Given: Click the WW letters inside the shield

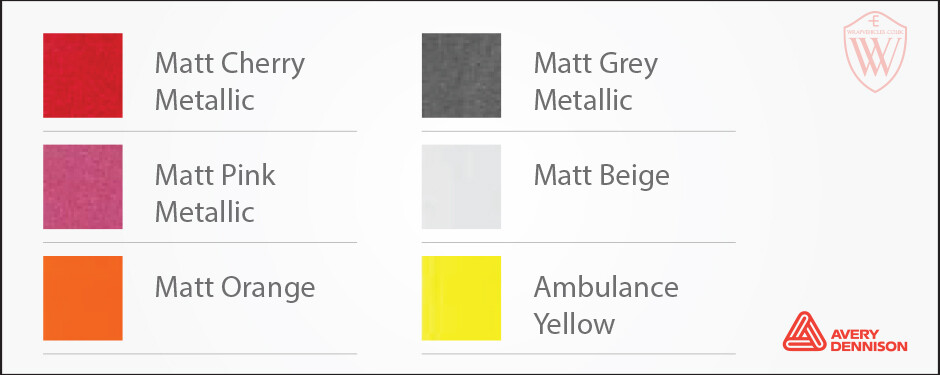Looking at the screenshot, I should [875, 55].
